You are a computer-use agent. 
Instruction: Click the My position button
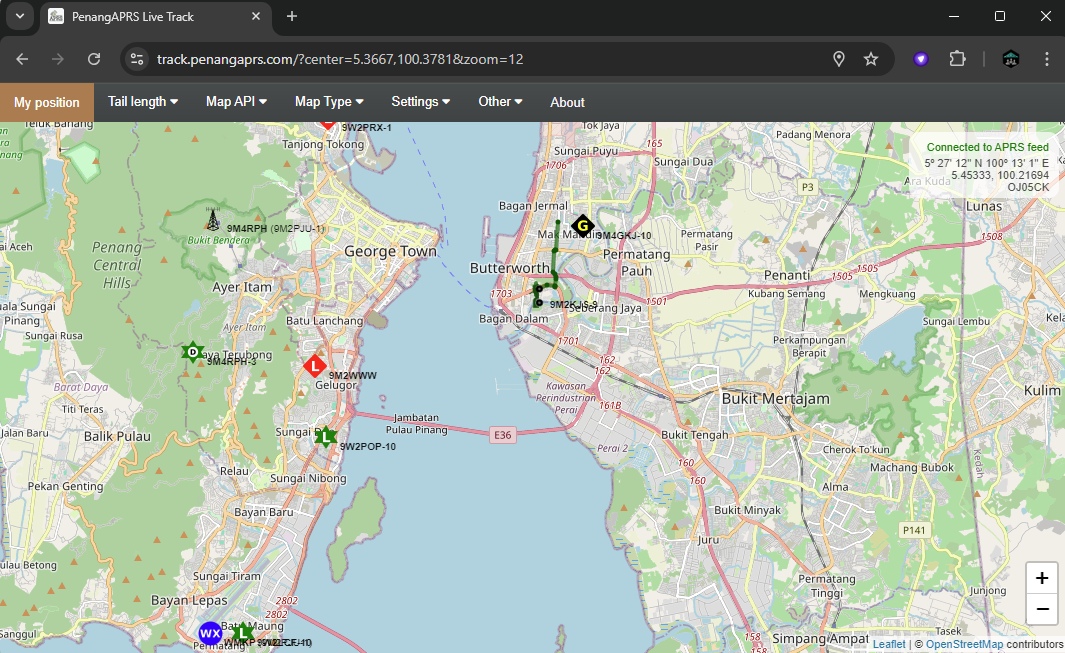(47, 103)
